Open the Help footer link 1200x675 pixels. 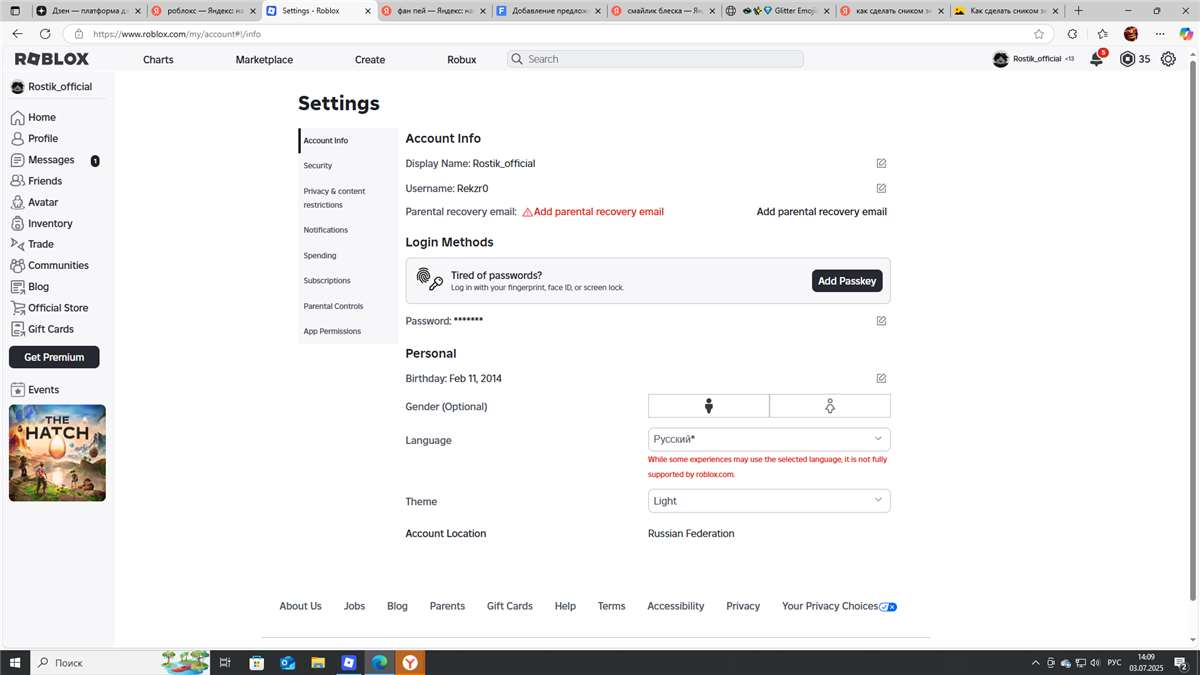click(x=565, y=606)
